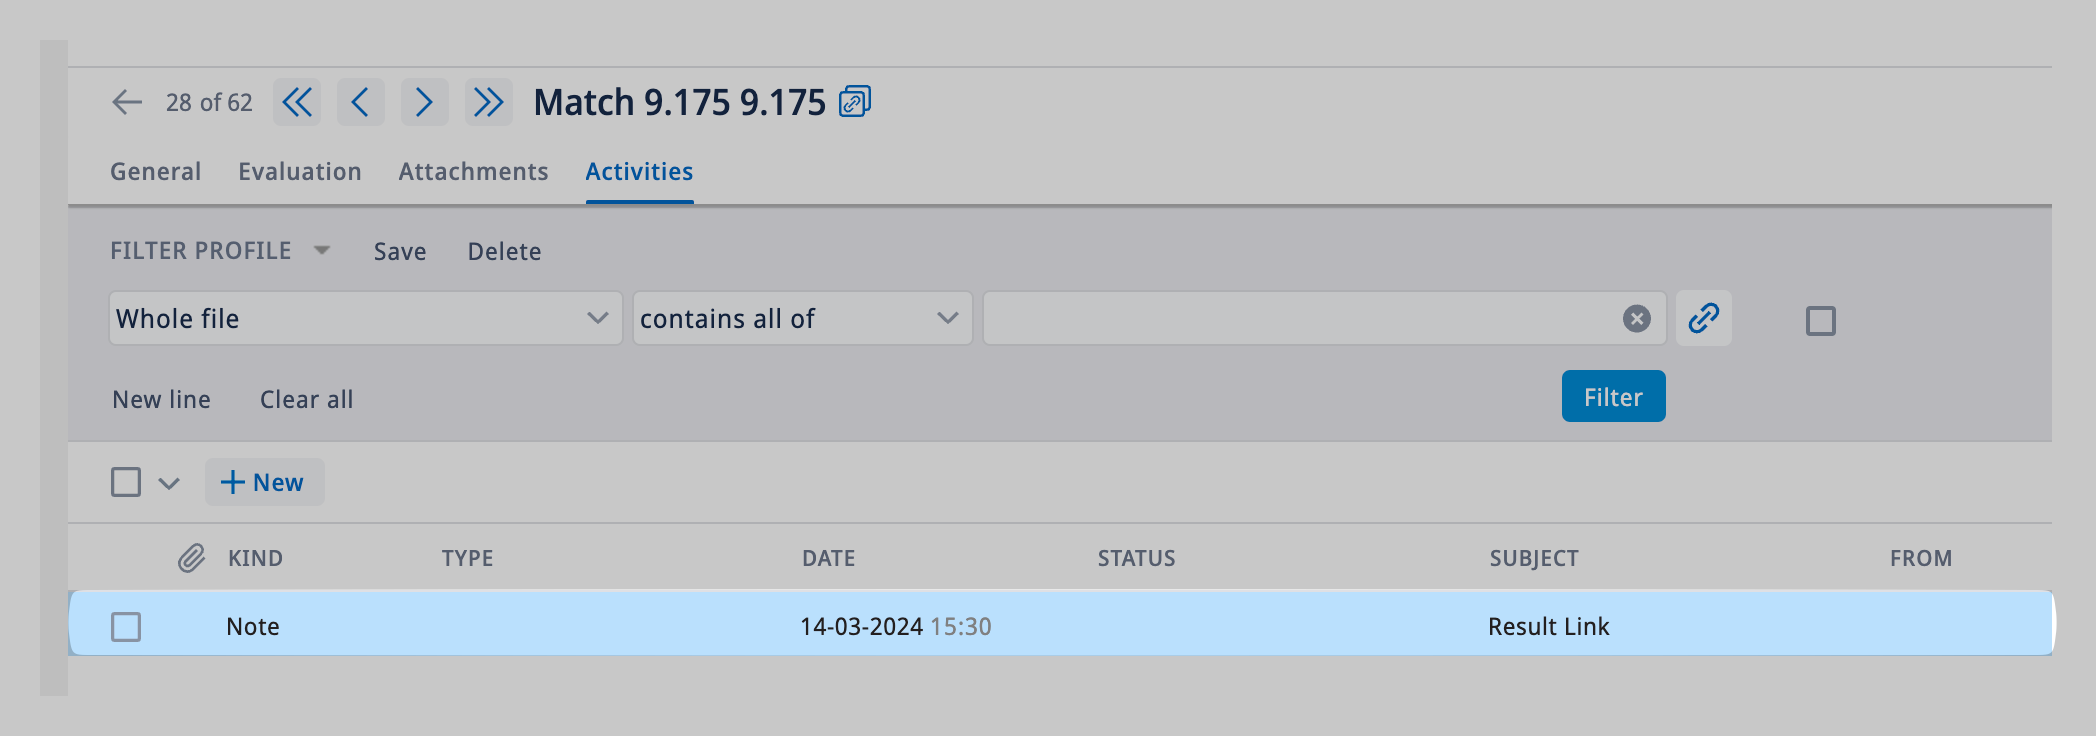Click the copy link icon beside the title
The image size is (2096, 736).
click(x=855, y=102)
